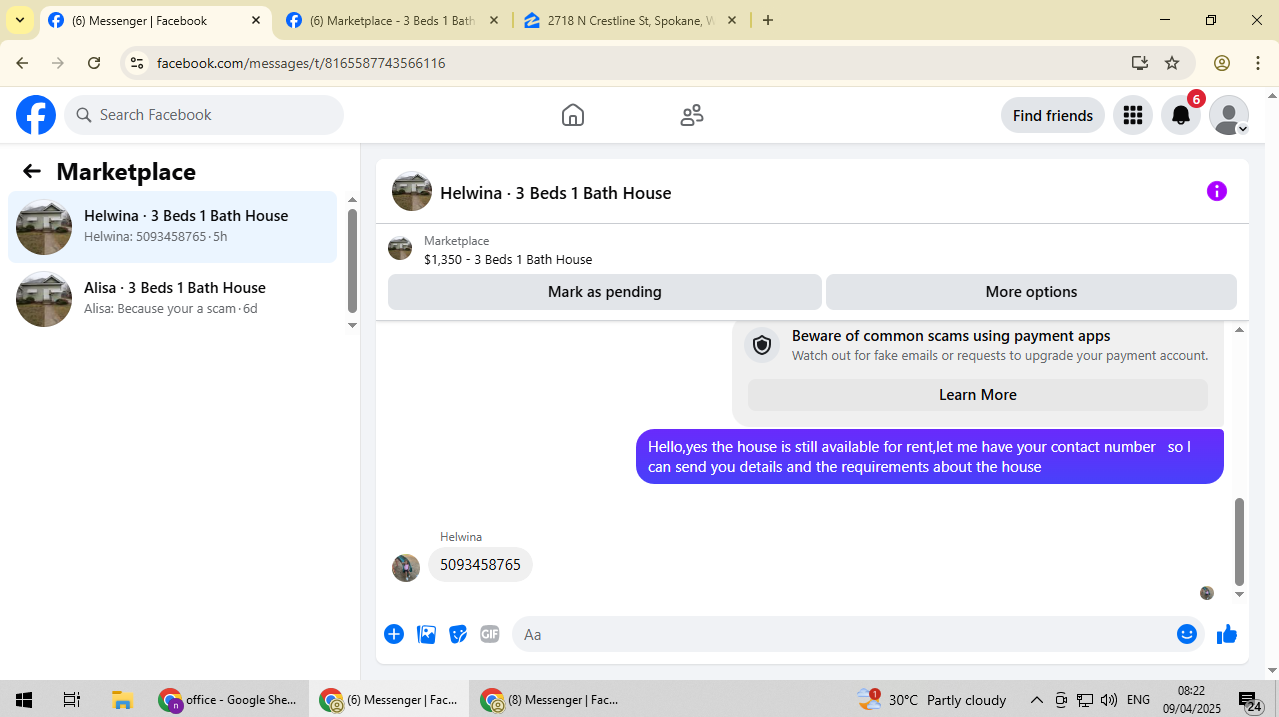Click conversation list scrollbar up arrow

pos(352,200)
